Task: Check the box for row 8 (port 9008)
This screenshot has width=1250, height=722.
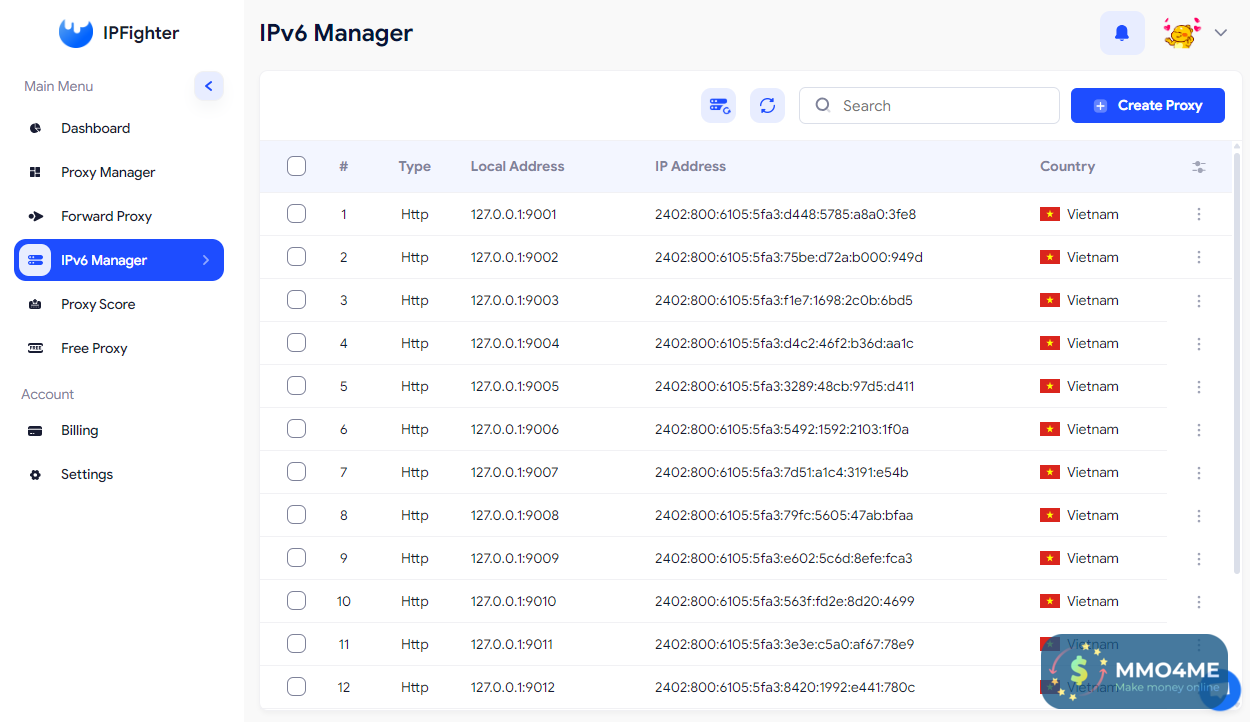Action: (x=296, y=514)
